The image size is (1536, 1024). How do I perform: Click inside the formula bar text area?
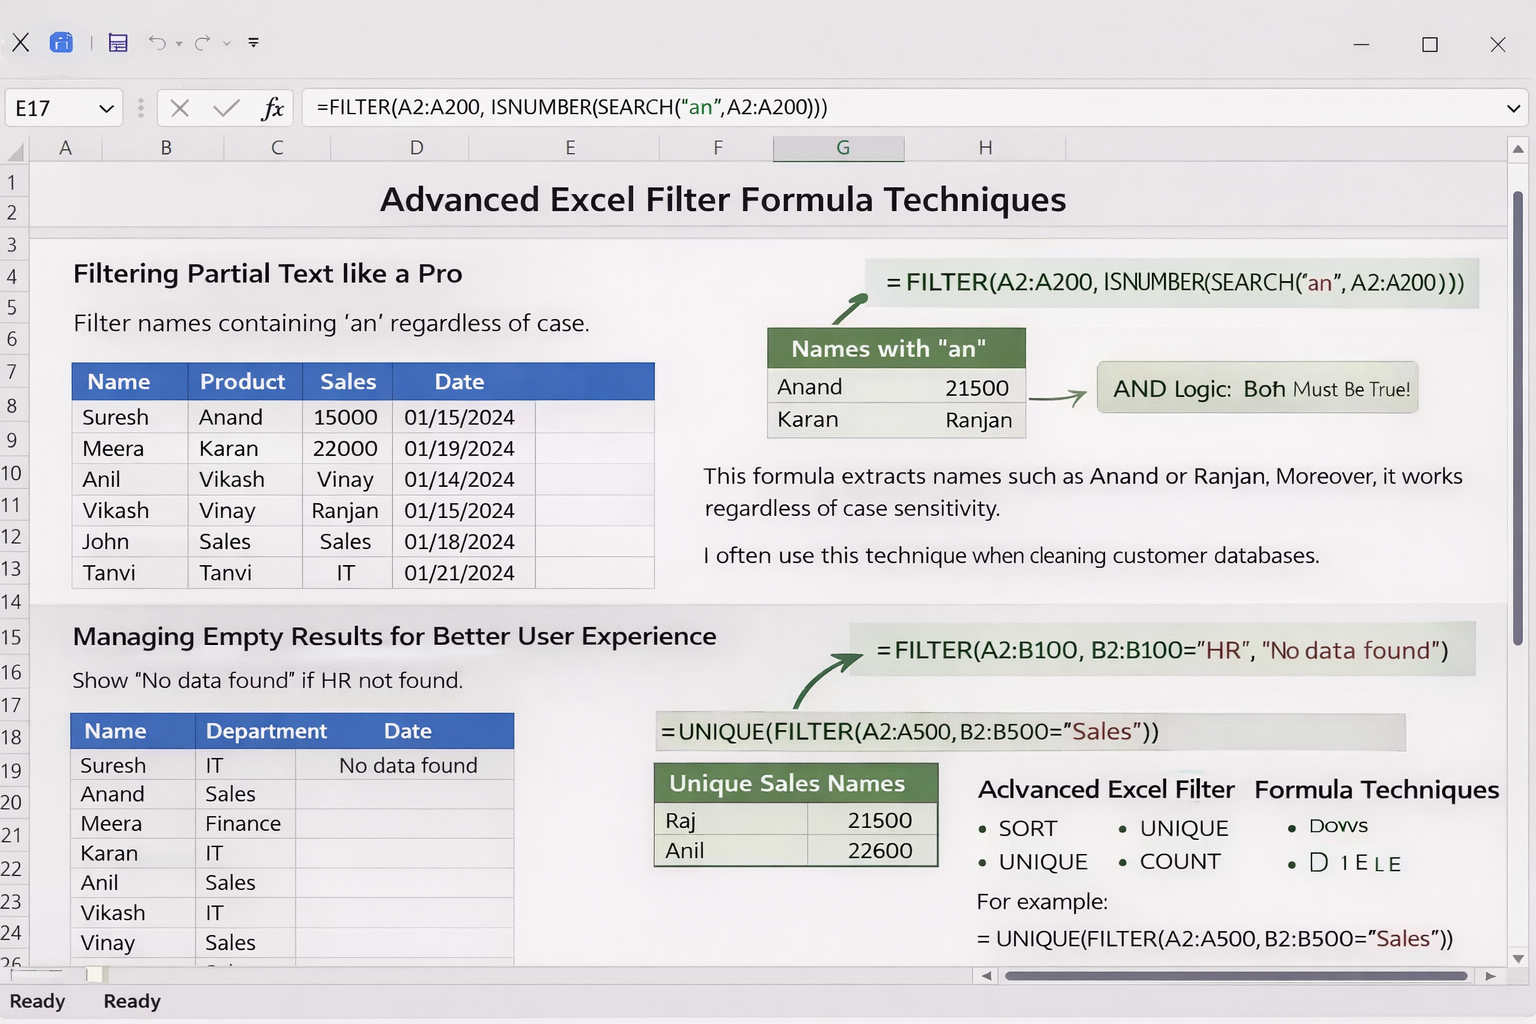(x=700, y=107)
